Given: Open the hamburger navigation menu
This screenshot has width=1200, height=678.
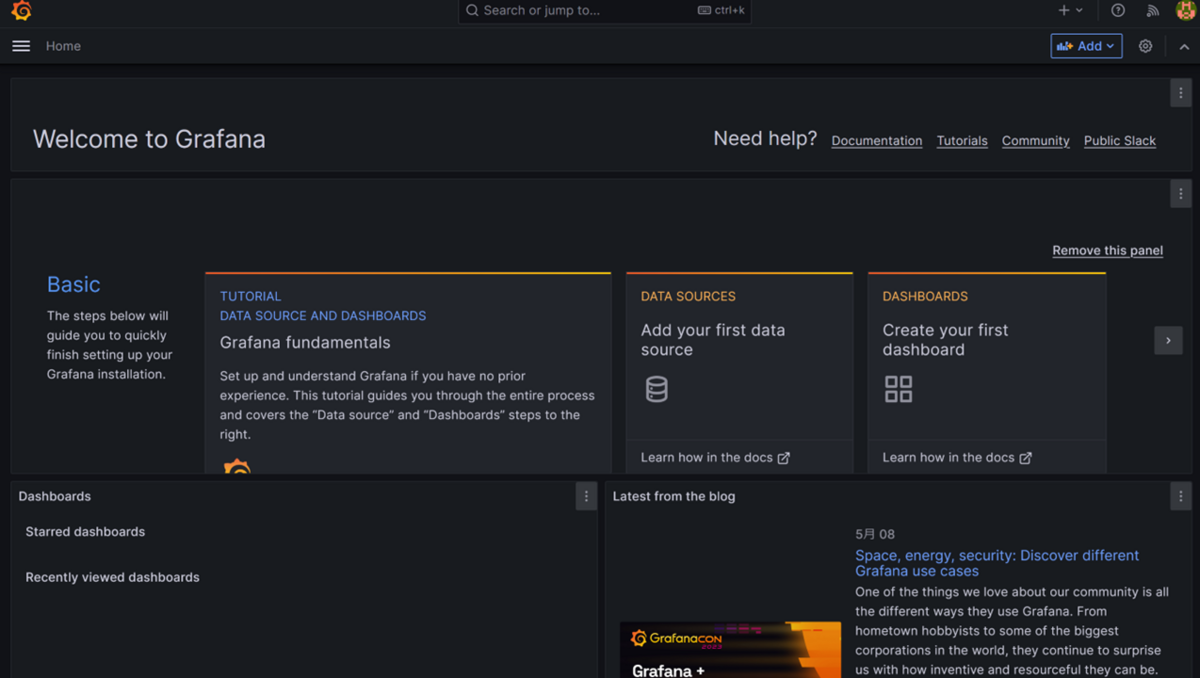Looking at the screenshot, I should pos(21,46).
